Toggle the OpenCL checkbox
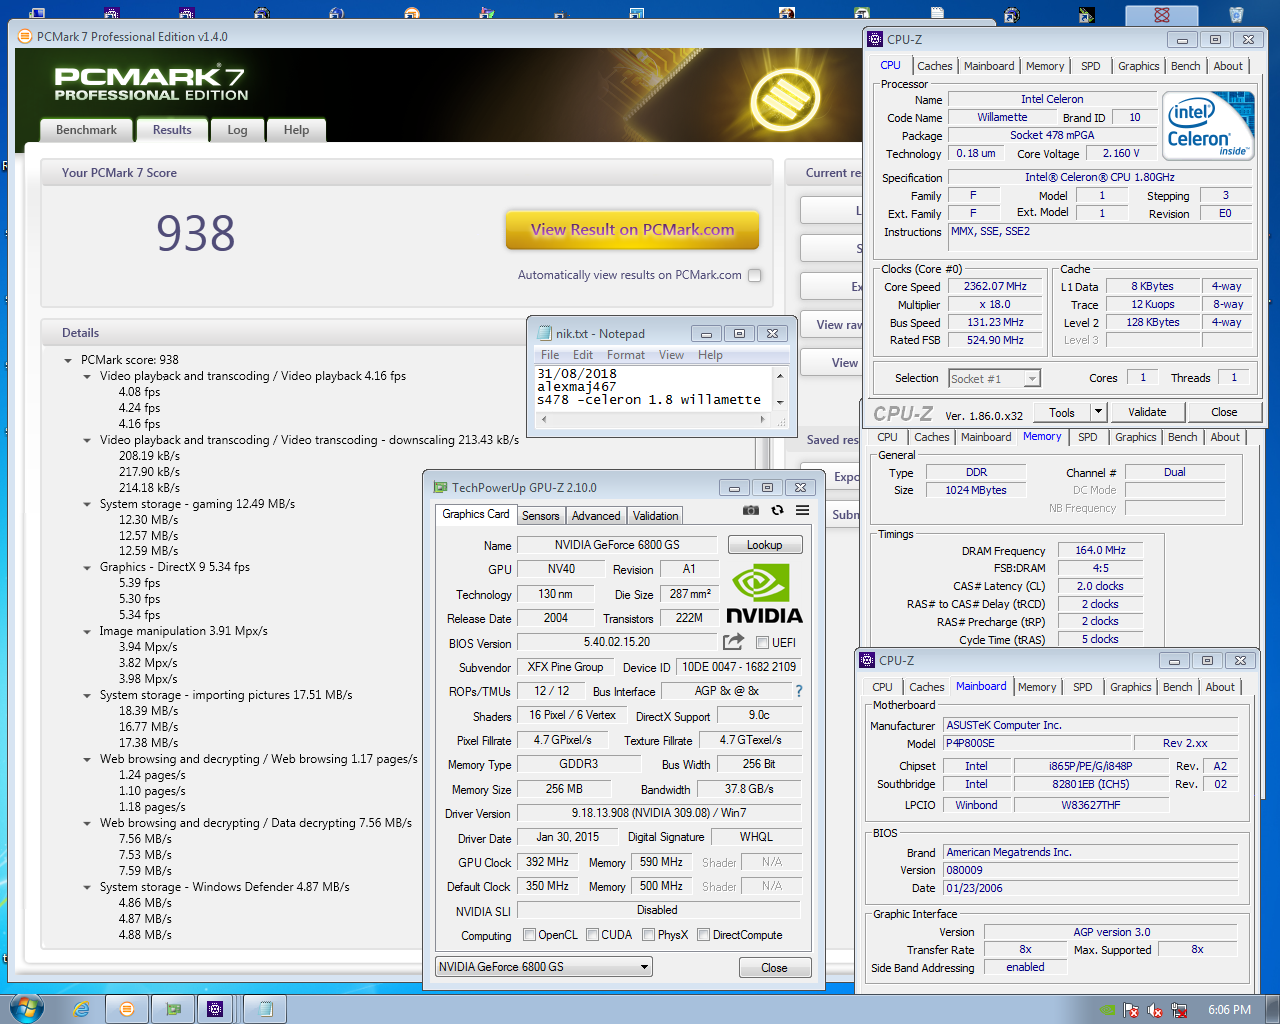This screenshot has width=1280, height=1024. pyautogui.click(x=530, y=935)
